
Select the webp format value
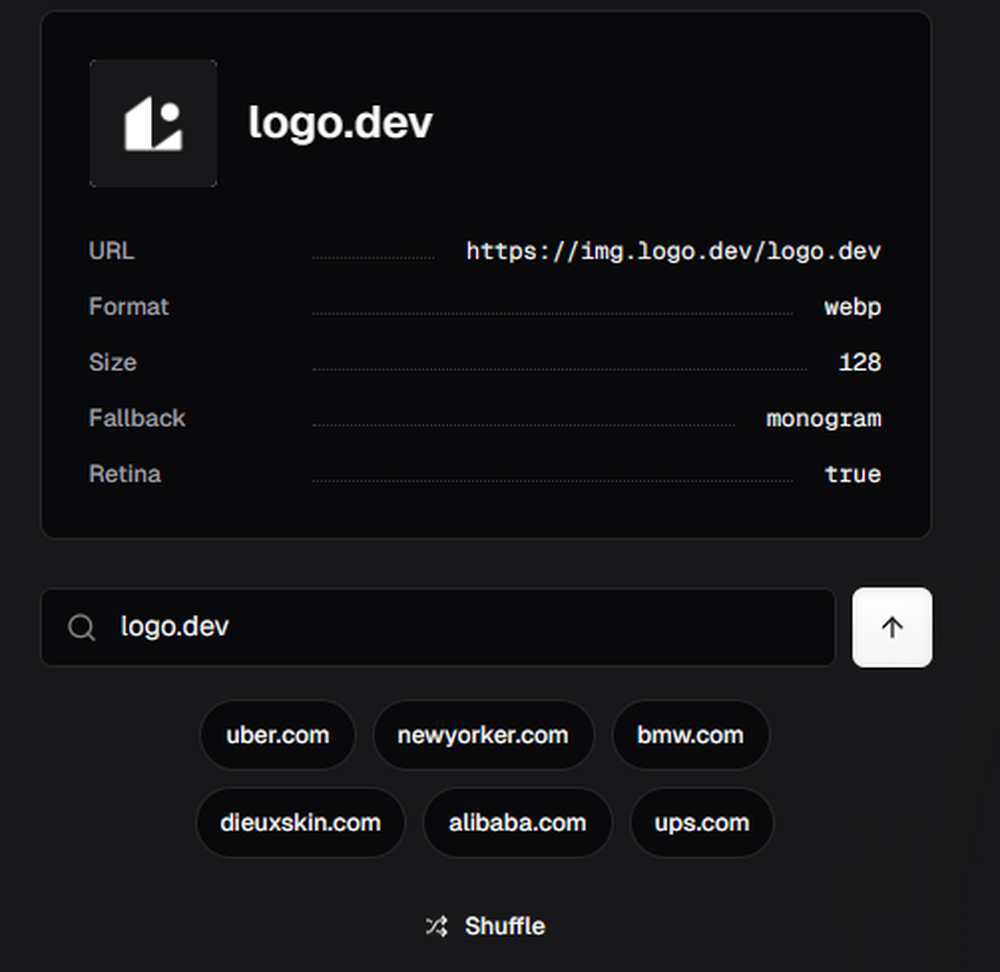coord(853,307)
